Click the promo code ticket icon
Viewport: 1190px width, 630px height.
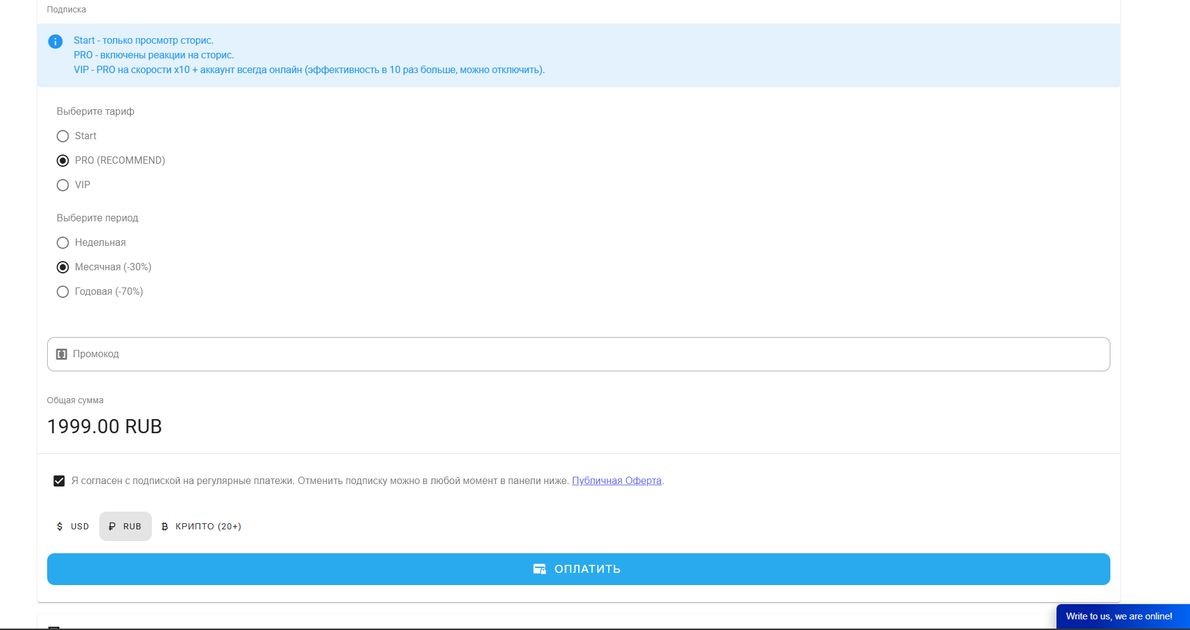pyautogui.click(x=61, y=354)
